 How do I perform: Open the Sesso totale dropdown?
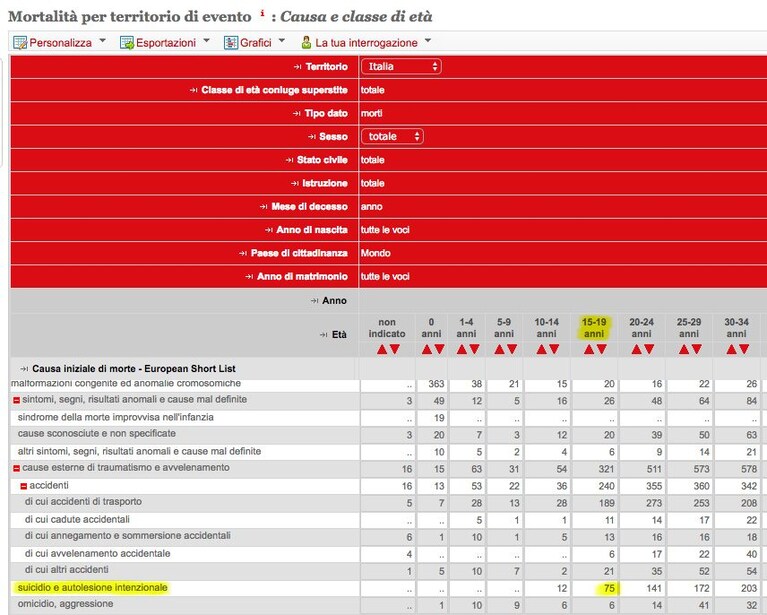click(392, 137)
